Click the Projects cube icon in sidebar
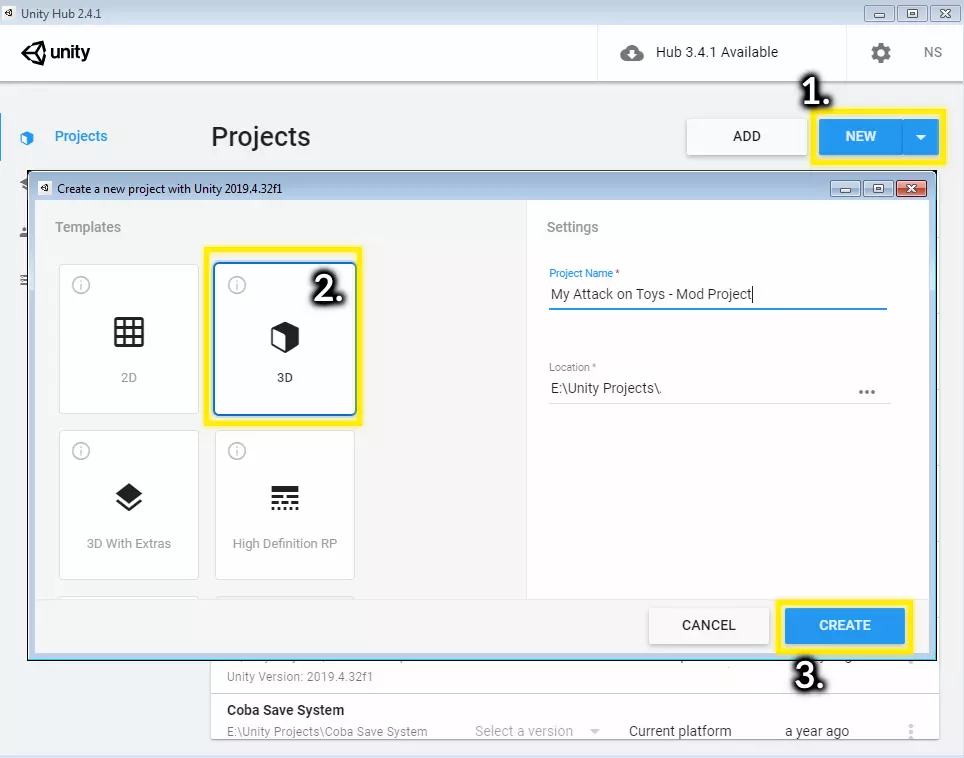 pos(26,138)
